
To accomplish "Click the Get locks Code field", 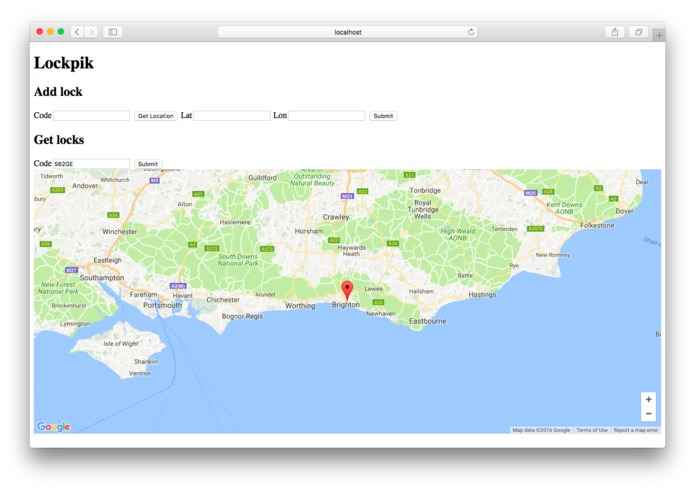I will click(91, 163).
